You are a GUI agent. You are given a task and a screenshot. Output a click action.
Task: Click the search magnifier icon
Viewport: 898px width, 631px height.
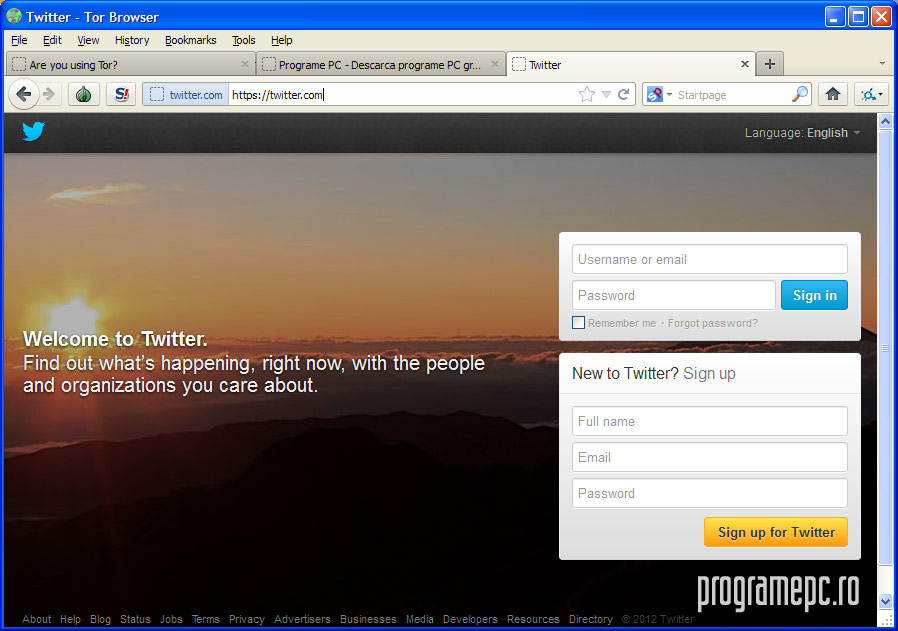tap(799, 94)
